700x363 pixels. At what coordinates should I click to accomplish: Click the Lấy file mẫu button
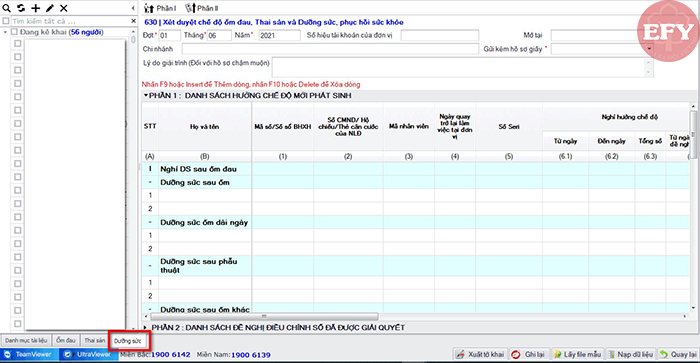(x=577, y=355)
